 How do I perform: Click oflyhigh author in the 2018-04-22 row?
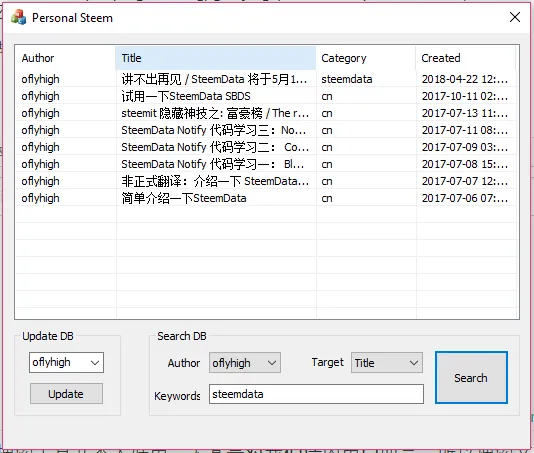click(41, 79)
